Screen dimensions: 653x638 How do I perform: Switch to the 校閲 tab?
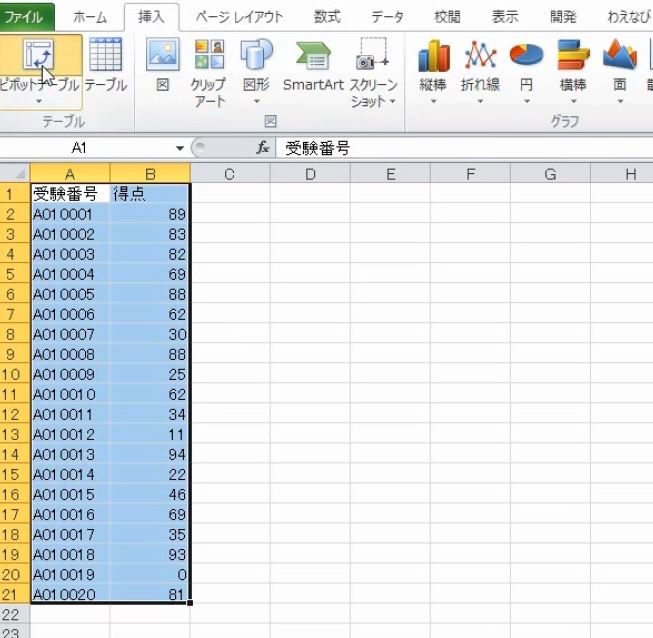(x=447, y=17)
